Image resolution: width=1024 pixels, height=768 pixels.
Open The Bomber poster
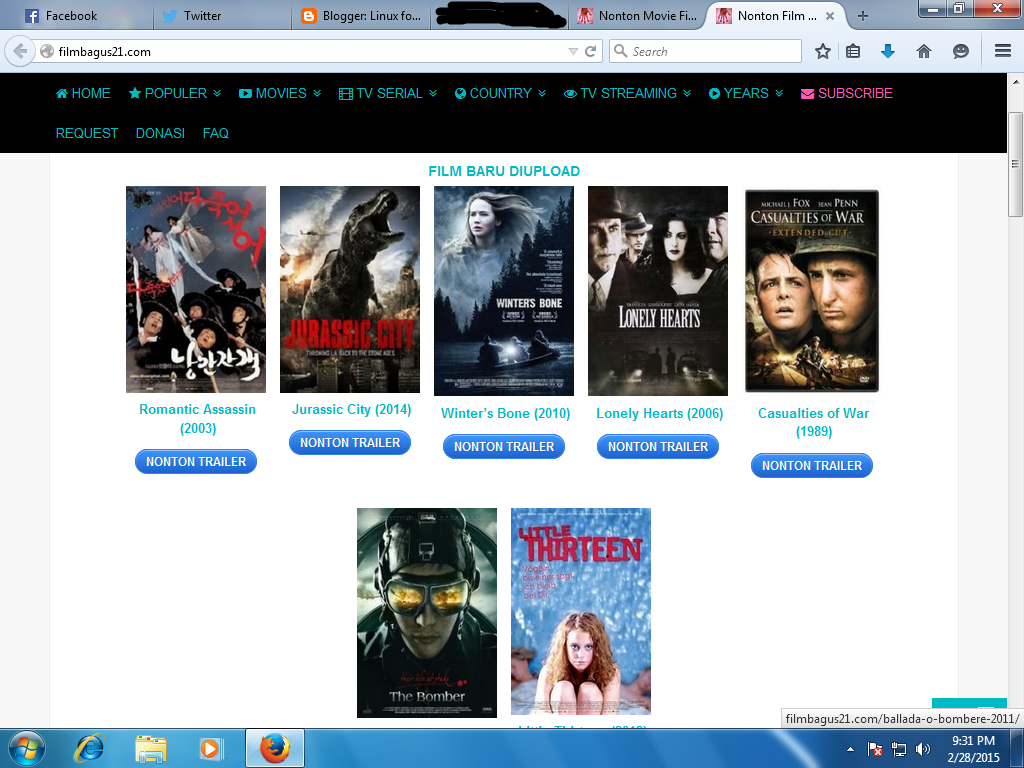(x=427, y=613)
